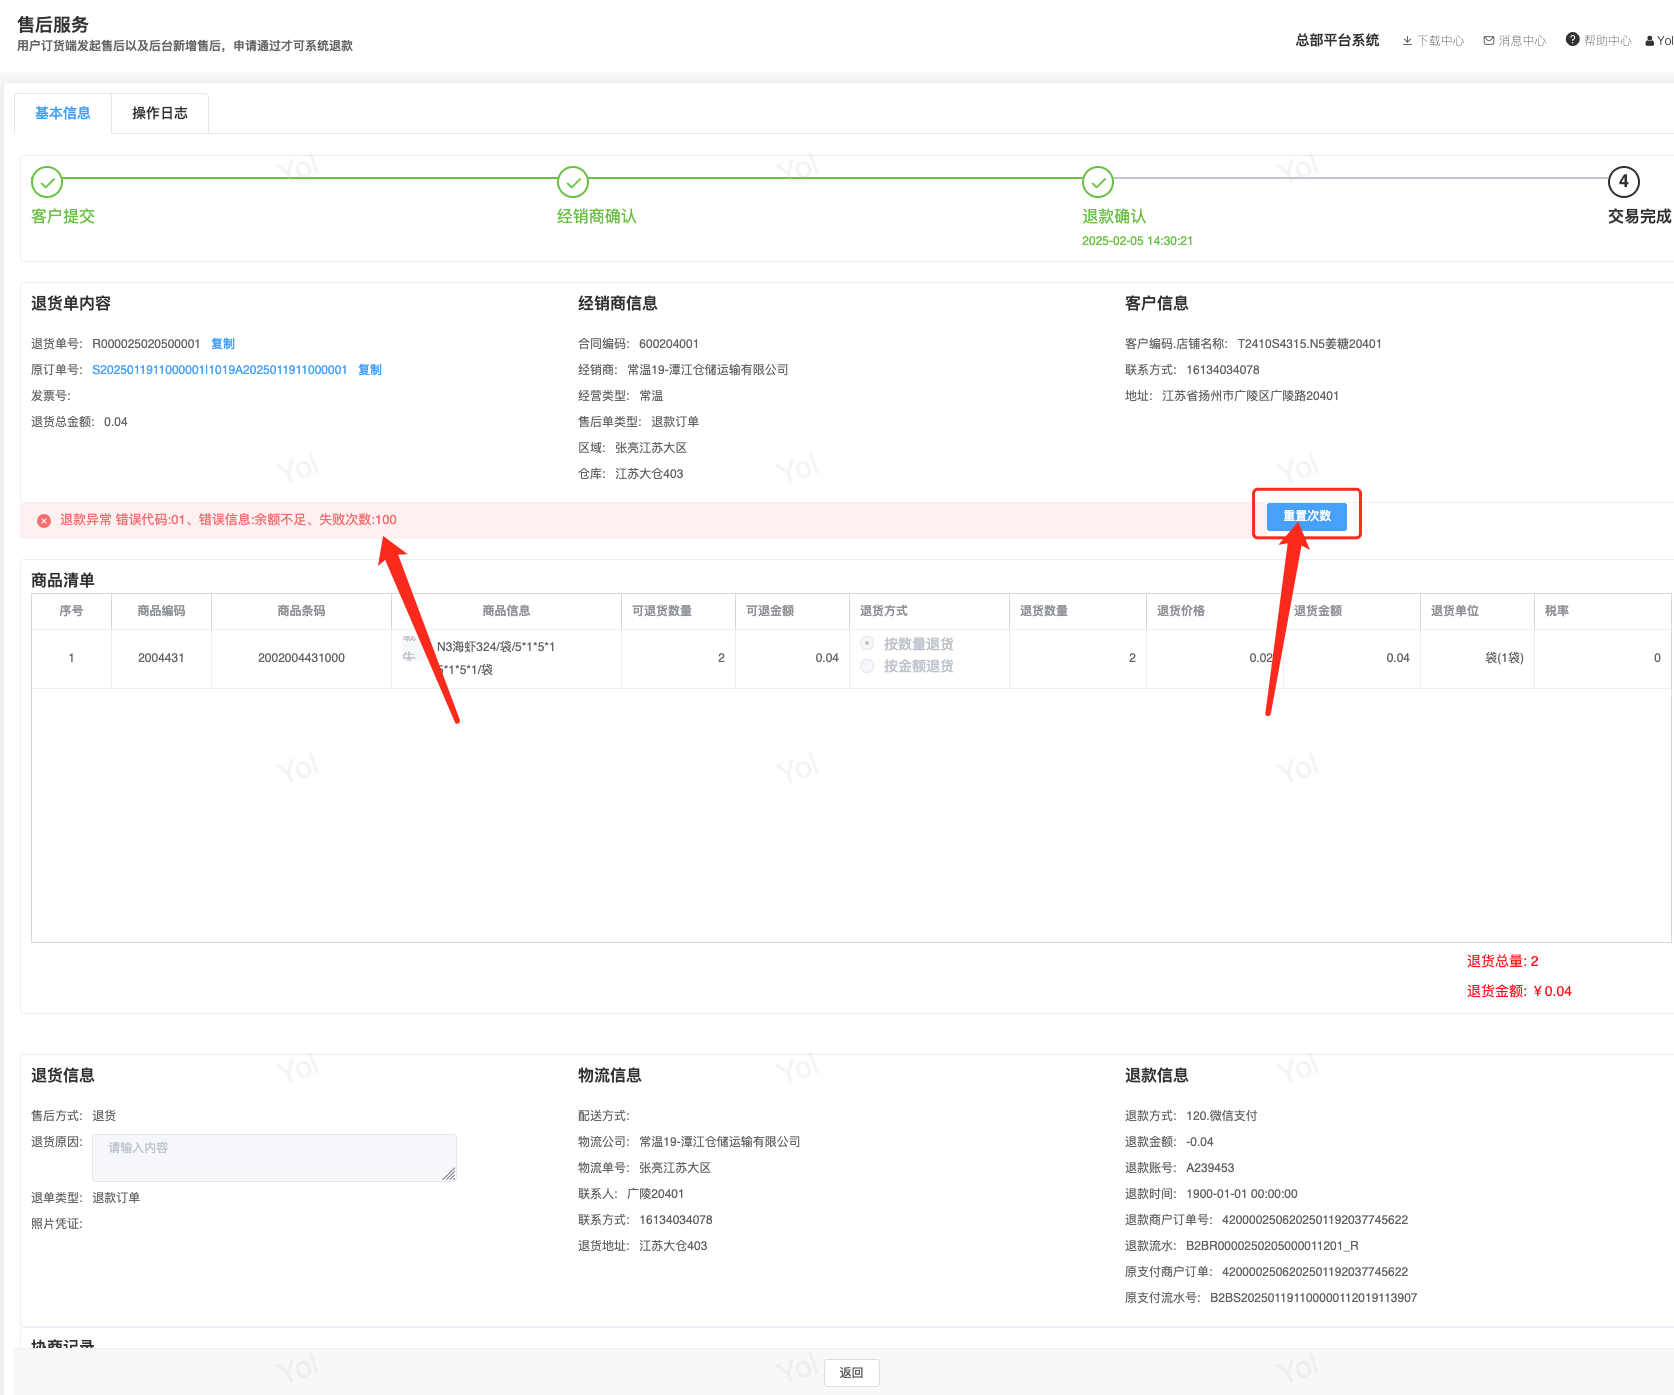Image resolution: width=1674 pixels, height=1395 pixels.
Task: Click the 退货单位 cell 袋(1袋)
Action: [1504, 658]
